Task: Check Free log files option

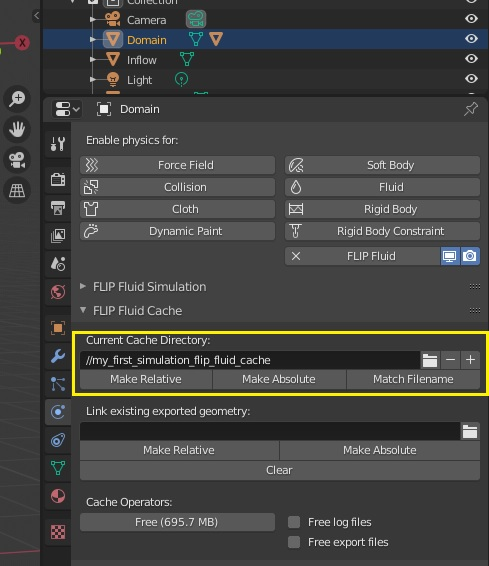Action: [294, 522]
